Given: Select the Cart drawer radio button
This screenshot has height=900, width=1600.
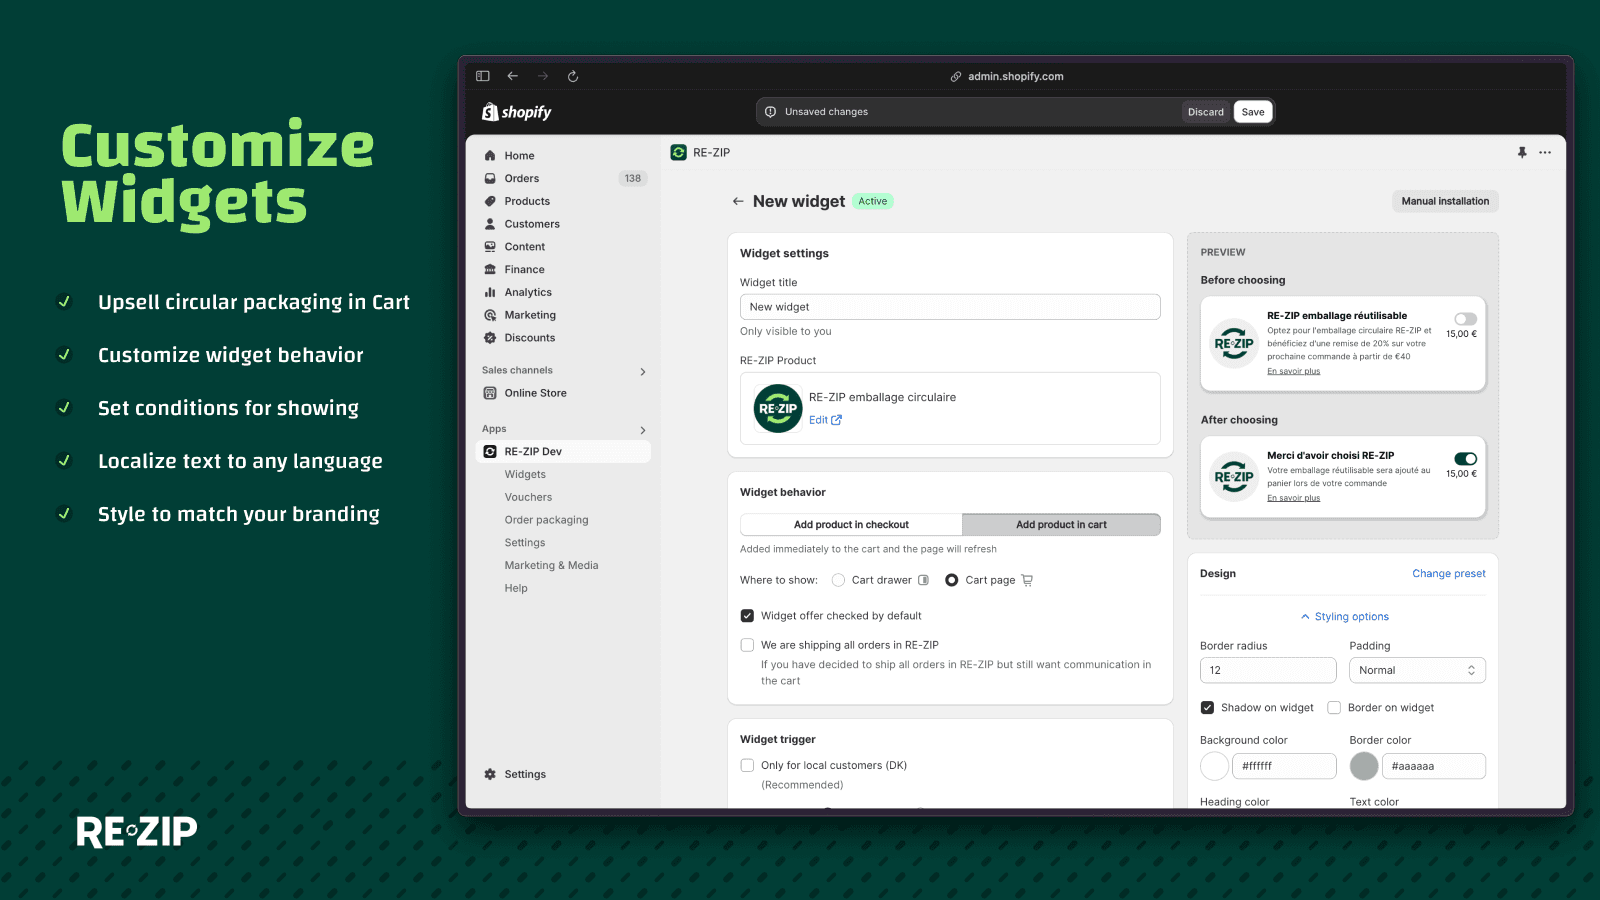Looking at the screenshot, I should (838, 580).
